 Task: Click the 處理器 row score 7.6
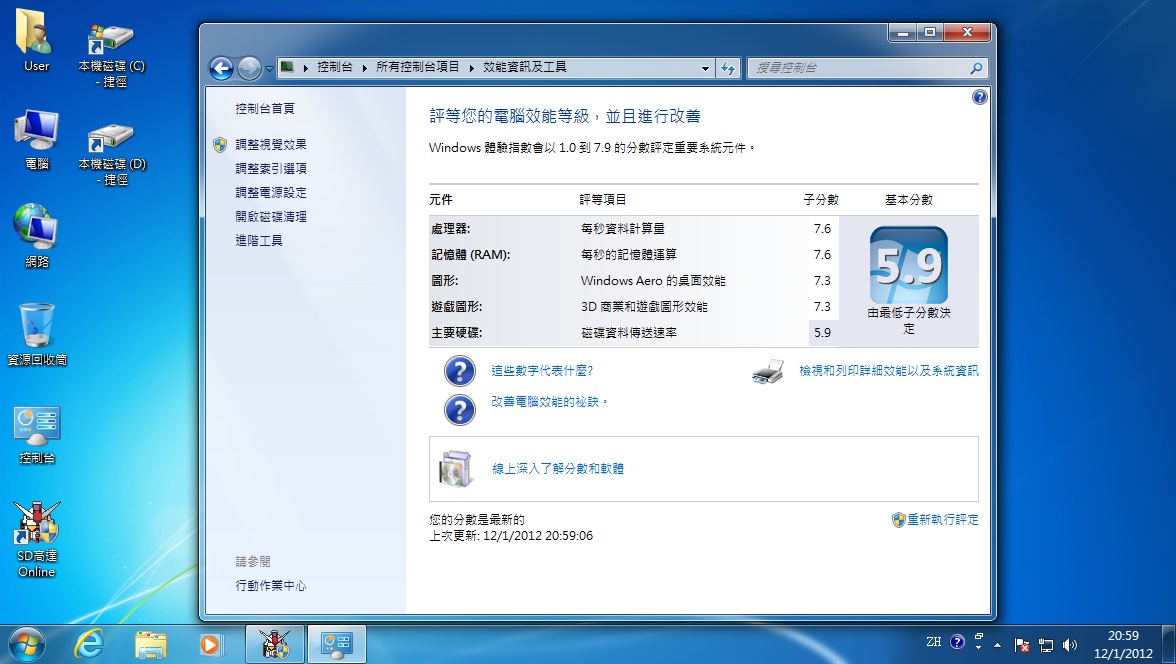(x=822, y=229)
